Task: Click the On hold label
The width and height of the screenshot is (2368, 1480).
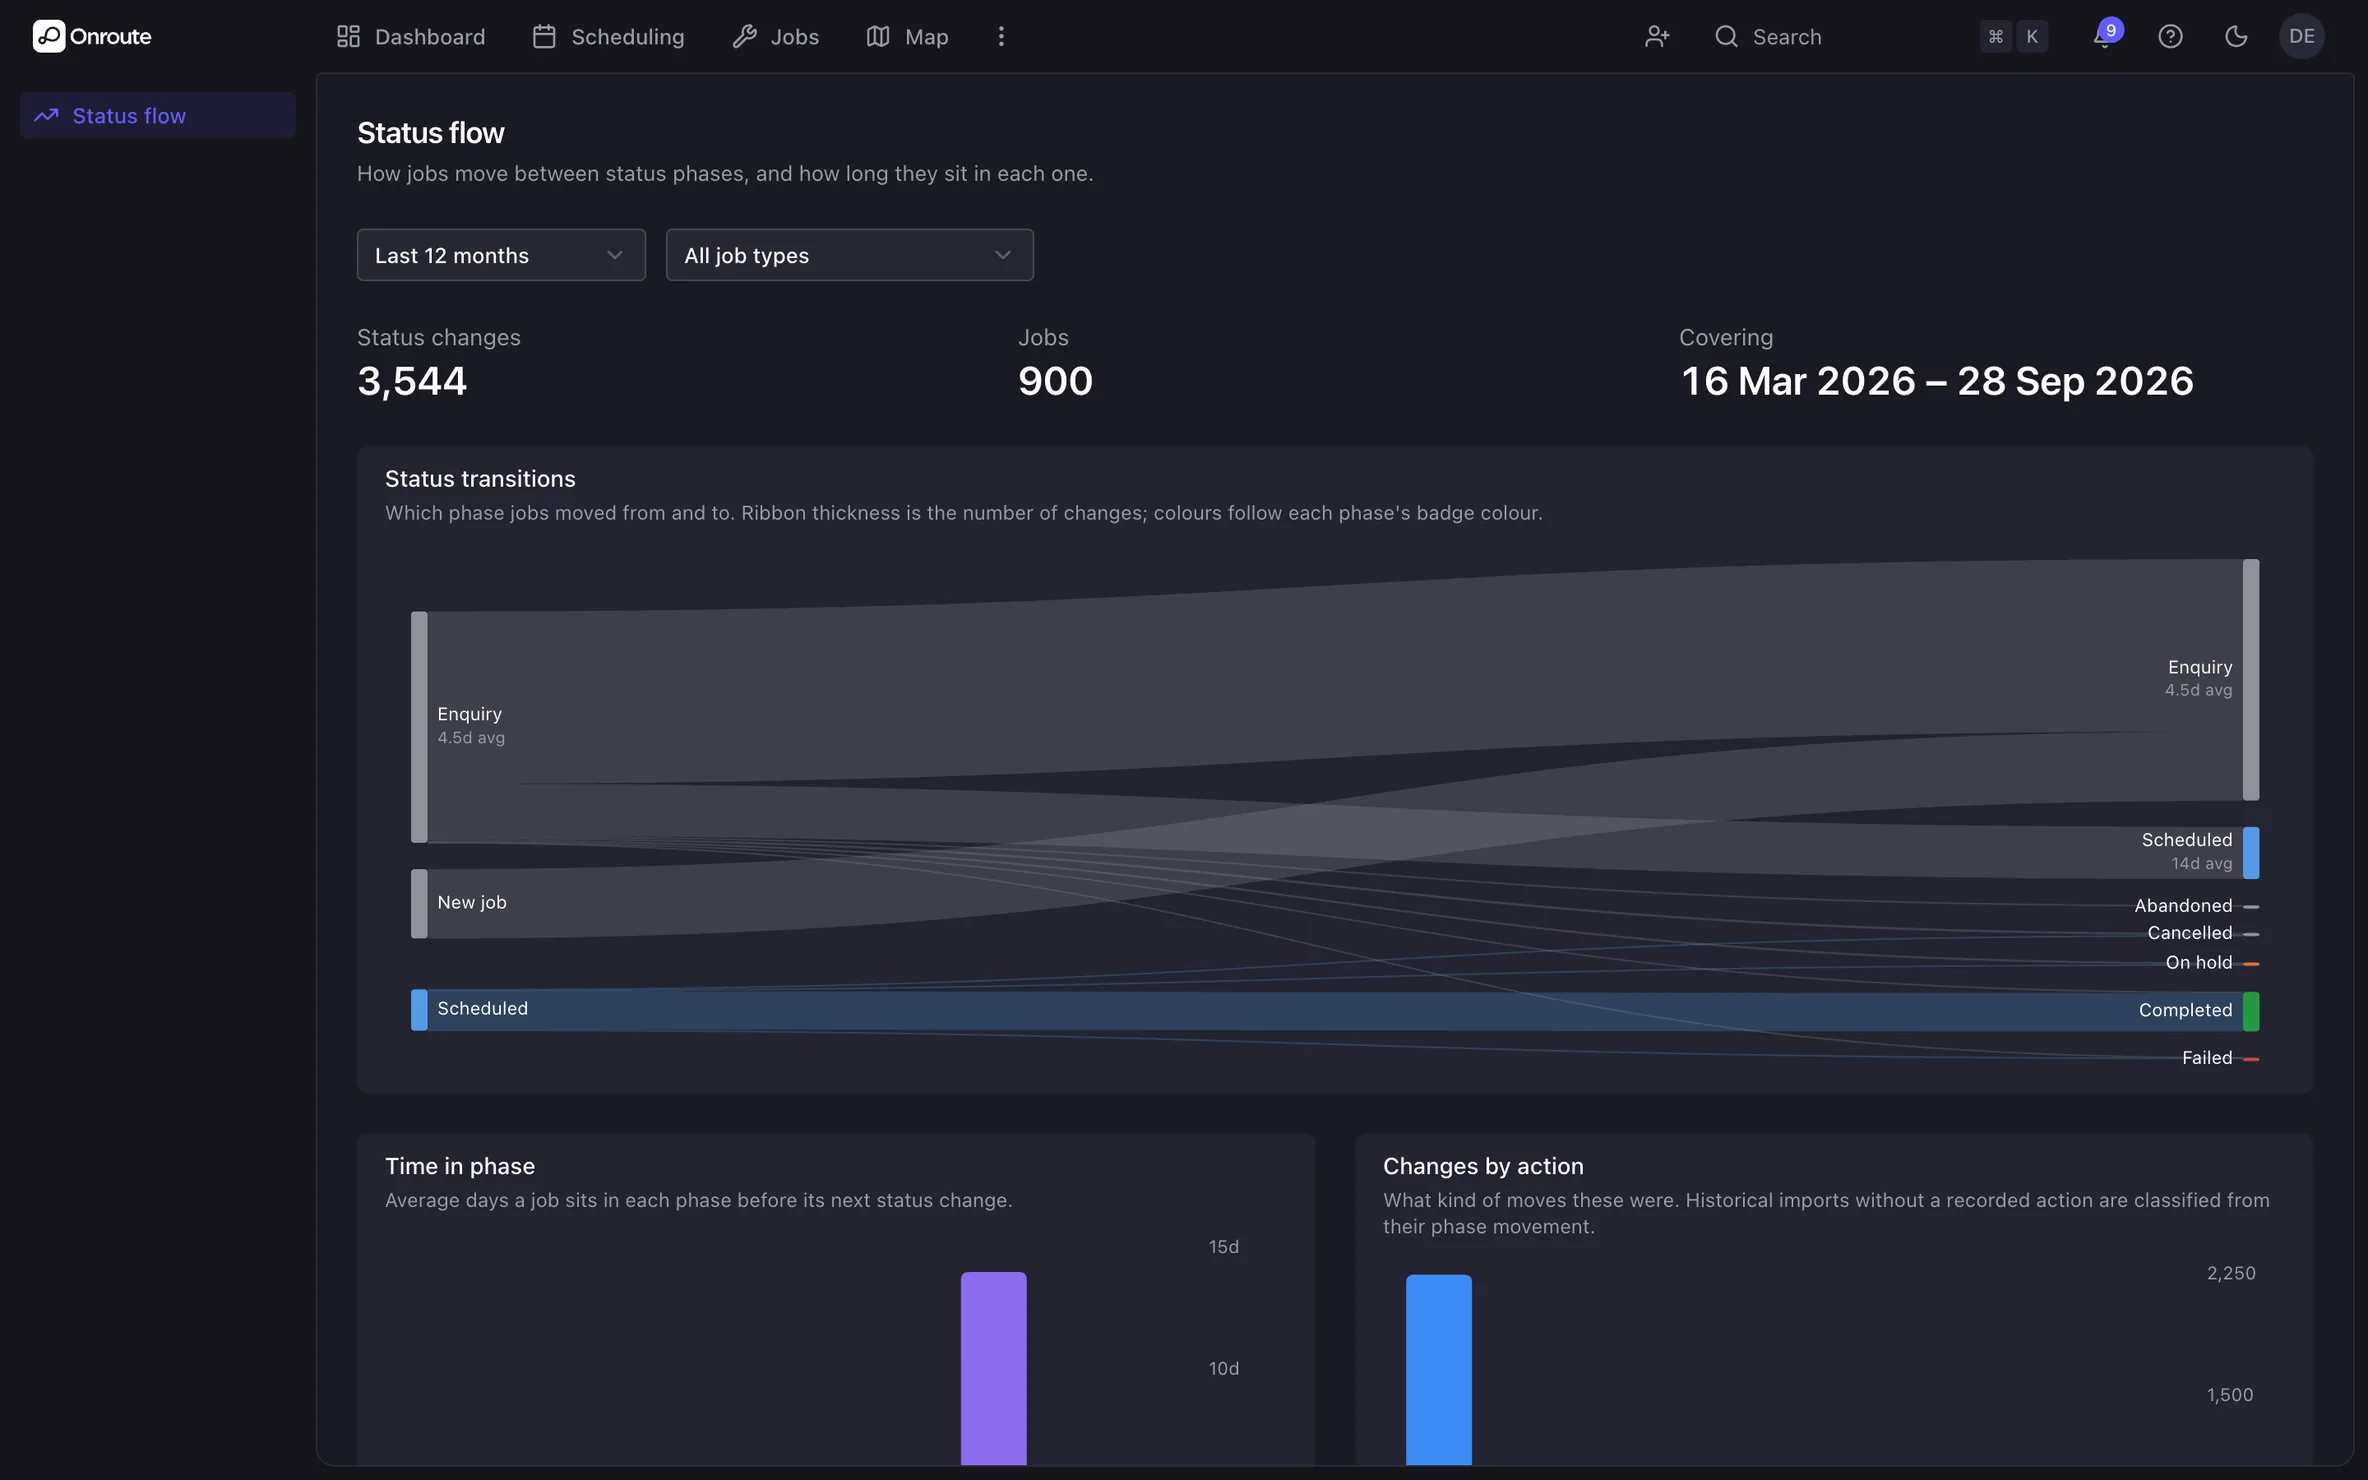Action: coord(2199,963)
